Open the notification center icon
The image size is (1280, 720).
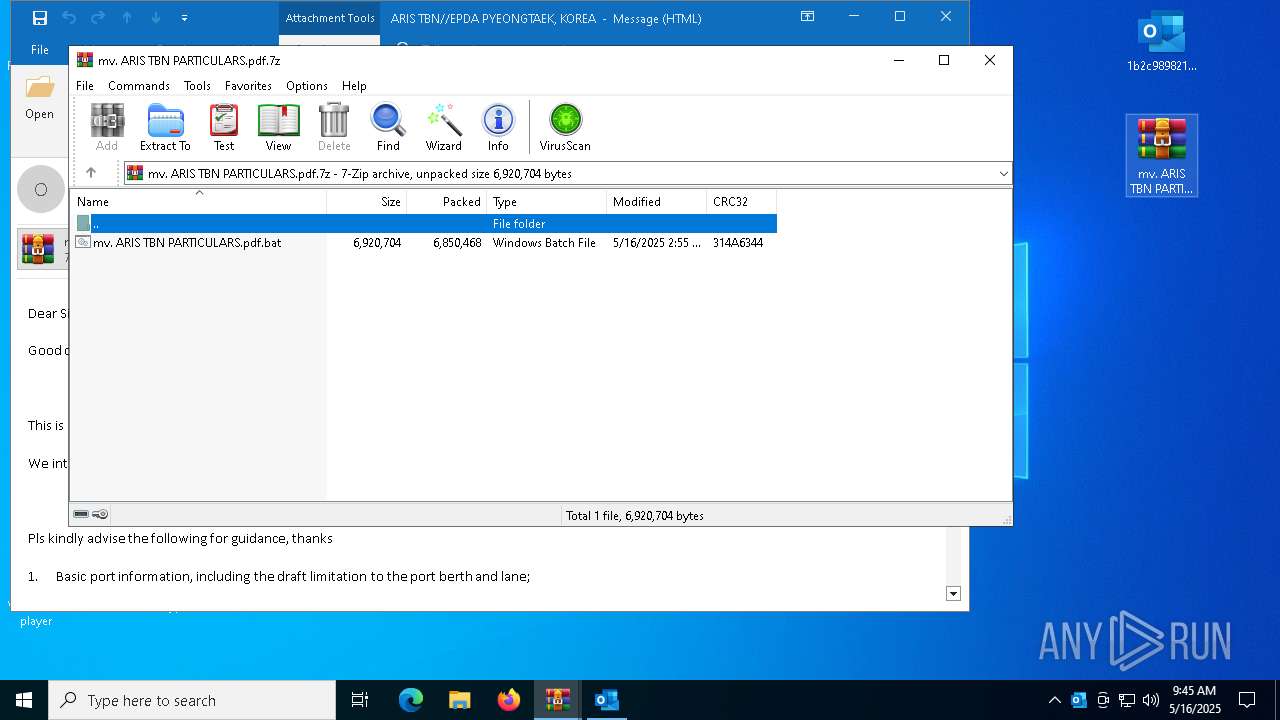1247,700
